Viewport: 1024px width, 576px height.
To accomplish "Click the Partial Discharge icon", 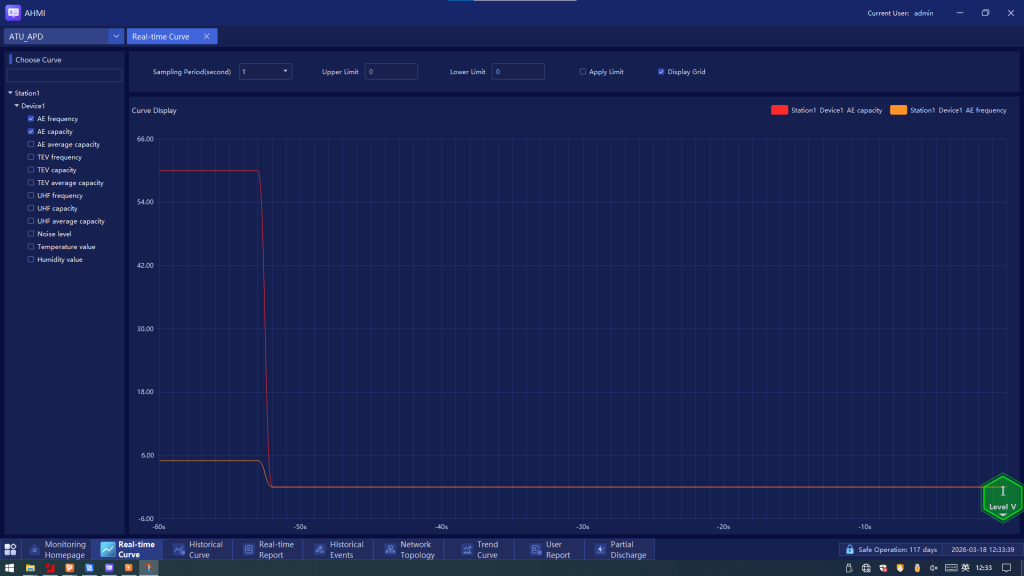I will coord(600,549).
